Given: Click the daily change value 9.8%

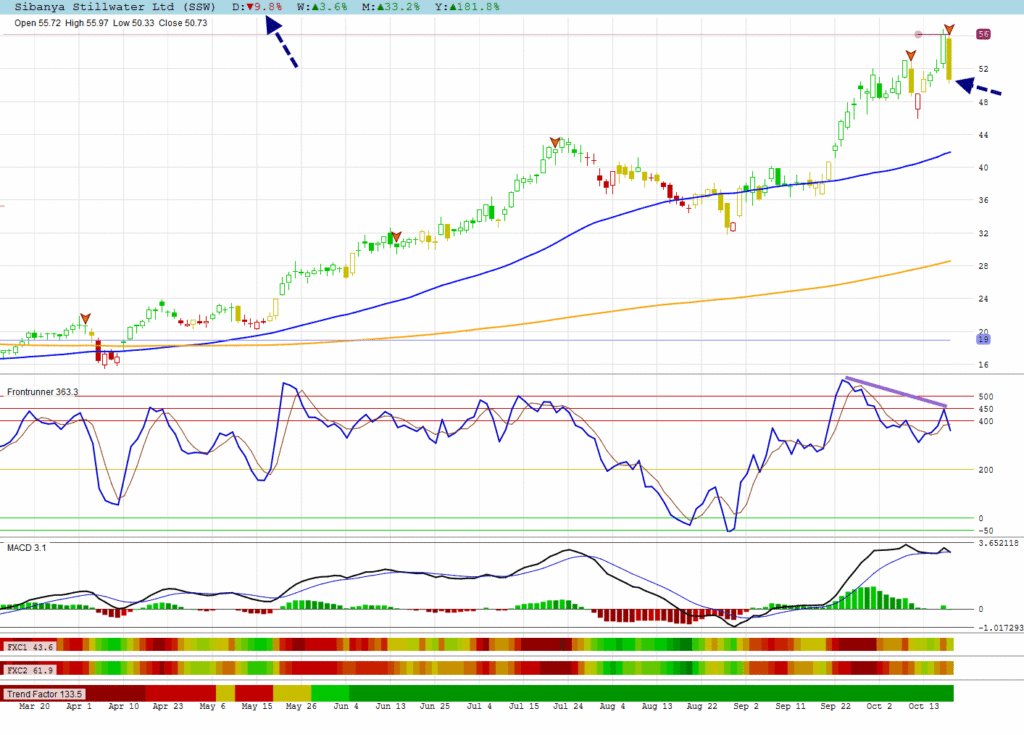Looking at the screenshot, I should [264, 7].
